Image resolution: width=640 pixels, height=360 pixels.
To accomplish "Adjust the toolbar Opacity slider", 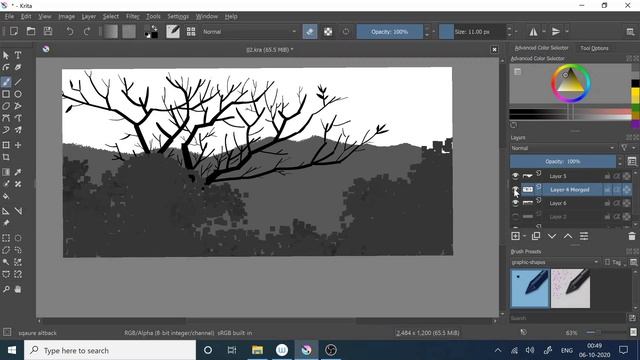I will tap(389, 31).
